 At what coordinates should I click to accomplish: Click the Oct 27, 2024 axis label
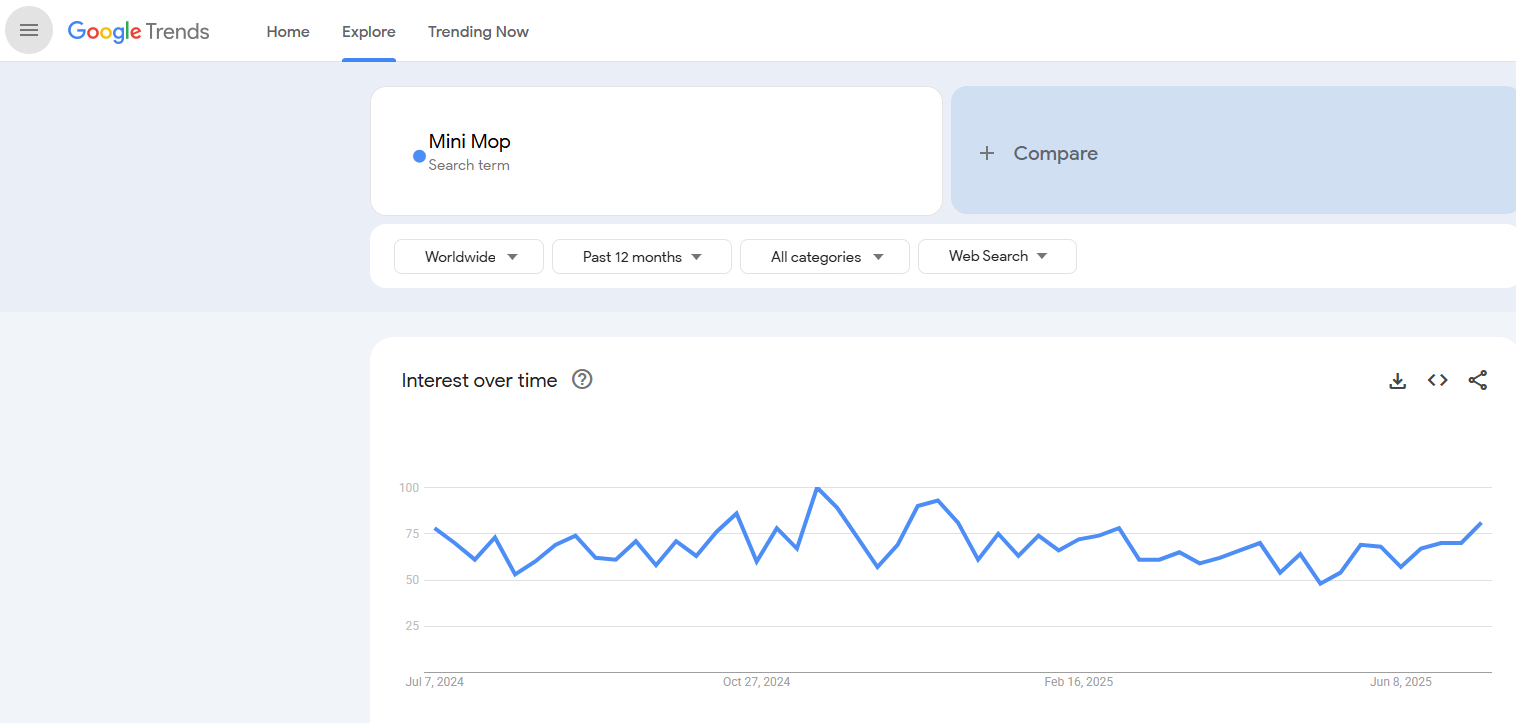(x=756, y=682)
